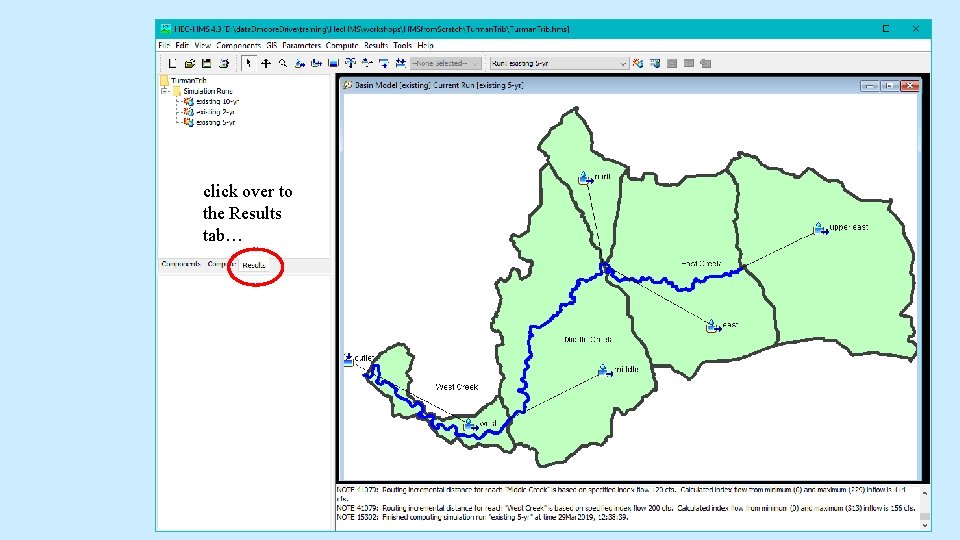The image size is (960, 540).
Task: Select the north subbasin icon on map
Action: pyautogui.click(x=586, y=178)
